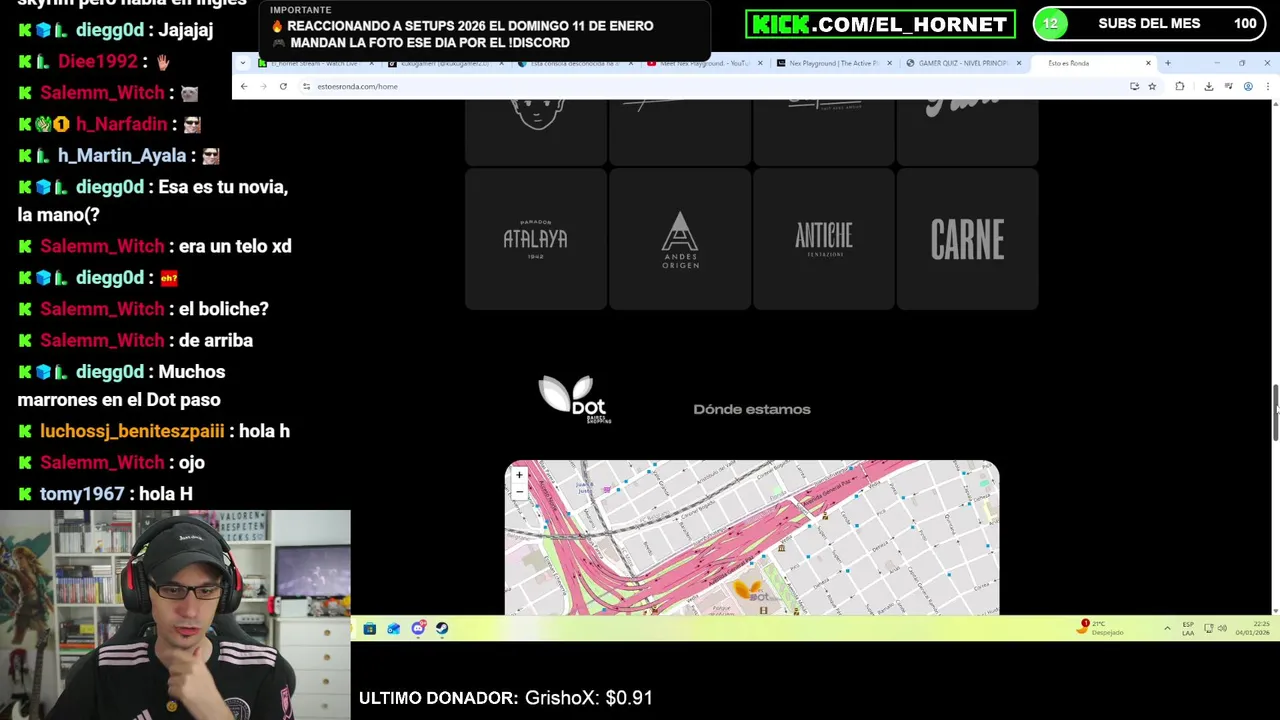Click the page vertical scrollbar thumb
This screenshot has width=1280, height=720.
pyautogui.click(x=1275, y=412)
